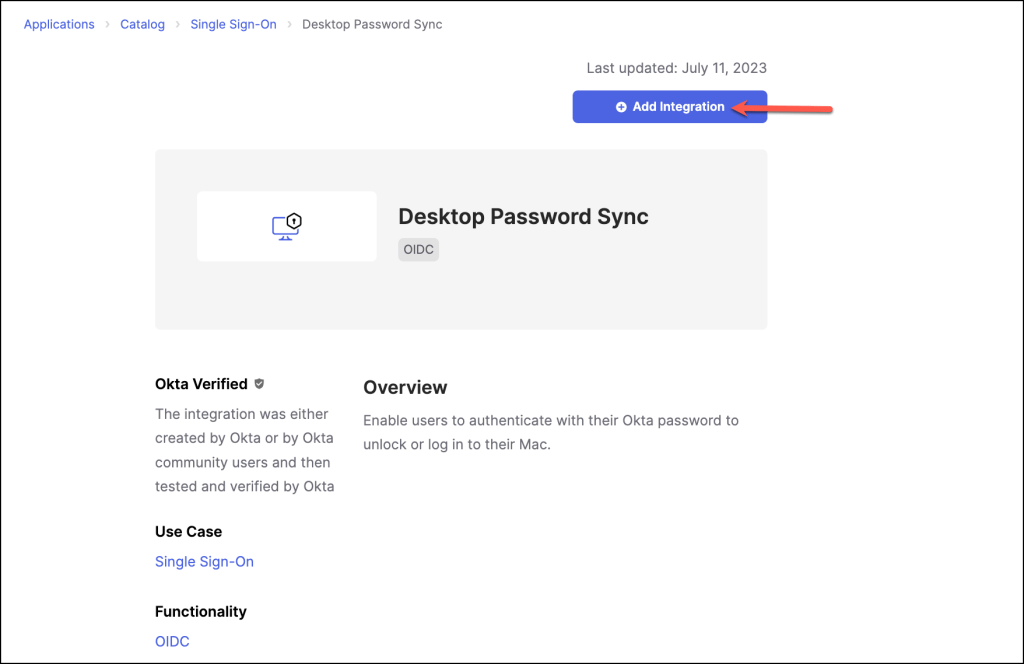Navigate to Catalog via breadcrumb
The width and height of the screenshot is (1024, 664).
click(x=143, y=25)
